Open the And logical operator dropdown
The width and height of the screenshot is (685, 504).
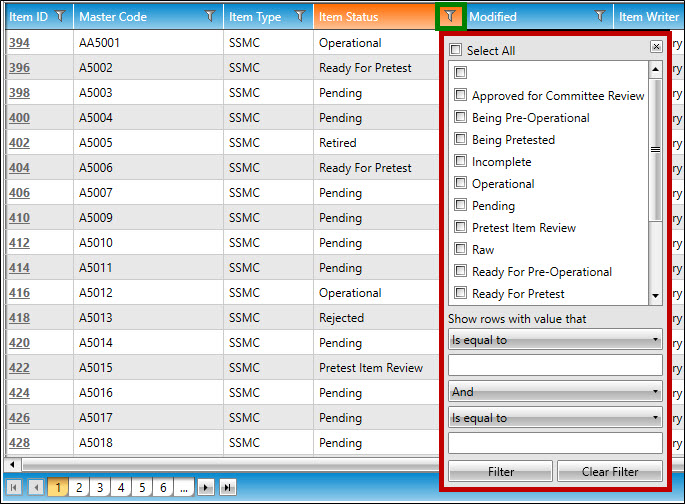(555, 392)
